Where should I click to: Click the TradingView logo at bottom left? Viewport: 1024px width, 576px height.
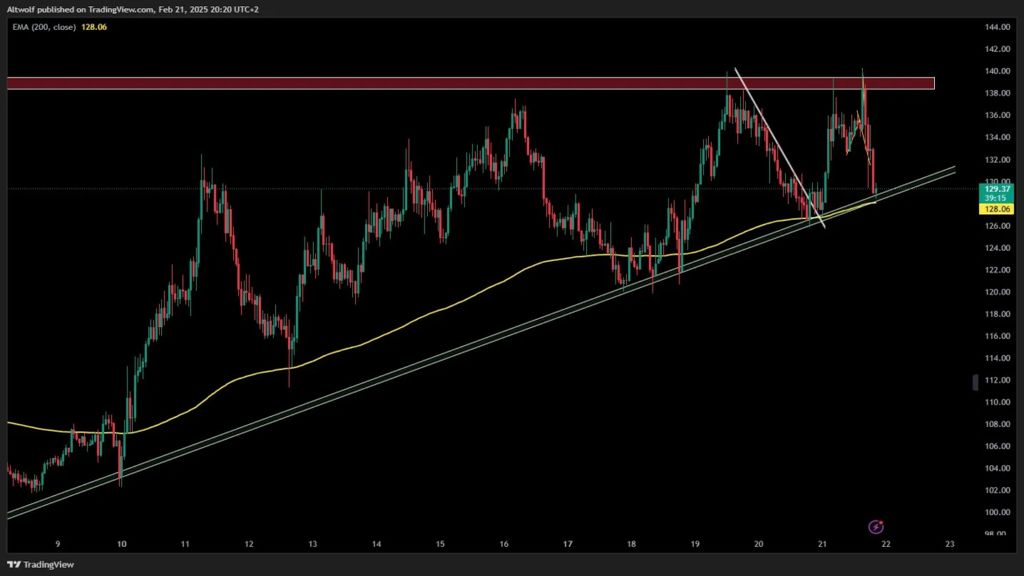(40, 564)
